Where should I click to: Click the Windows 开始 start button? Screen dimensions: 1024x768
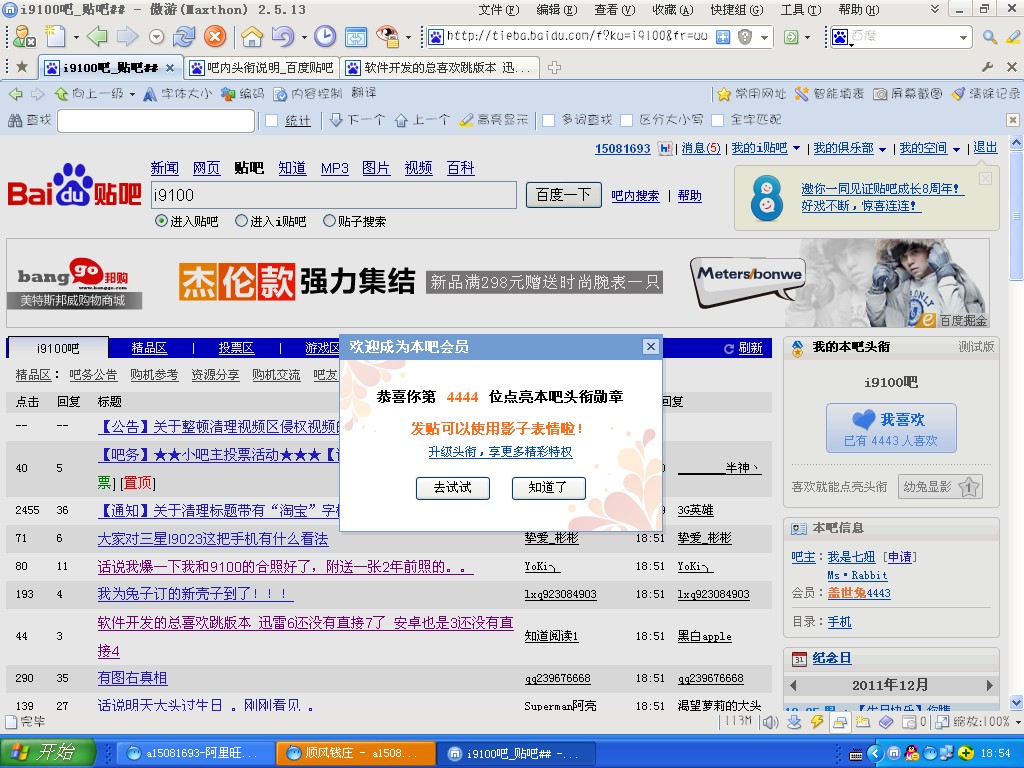pos(48,752)
